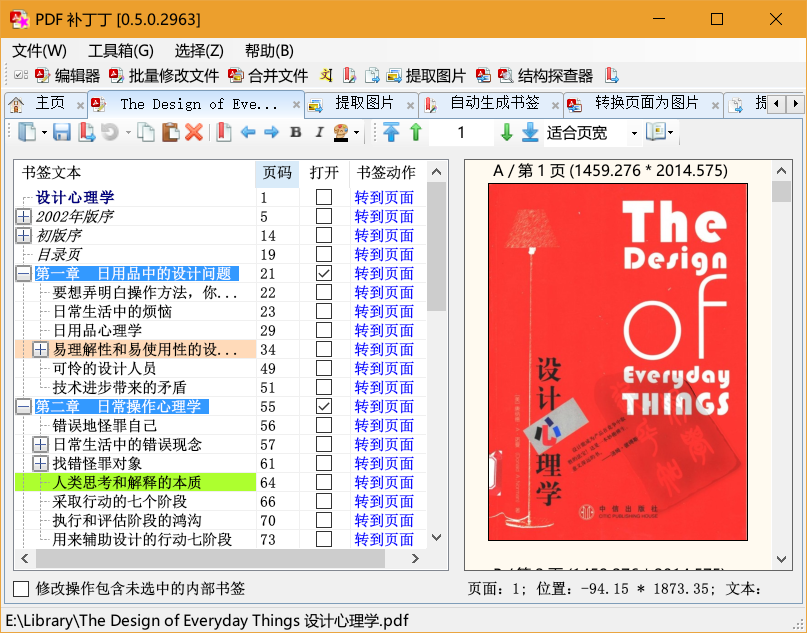This screenshot has height=633, width=807.
Task: Uncheck 打开 checkbox for 第一章 row
Action: coord(324,273)
